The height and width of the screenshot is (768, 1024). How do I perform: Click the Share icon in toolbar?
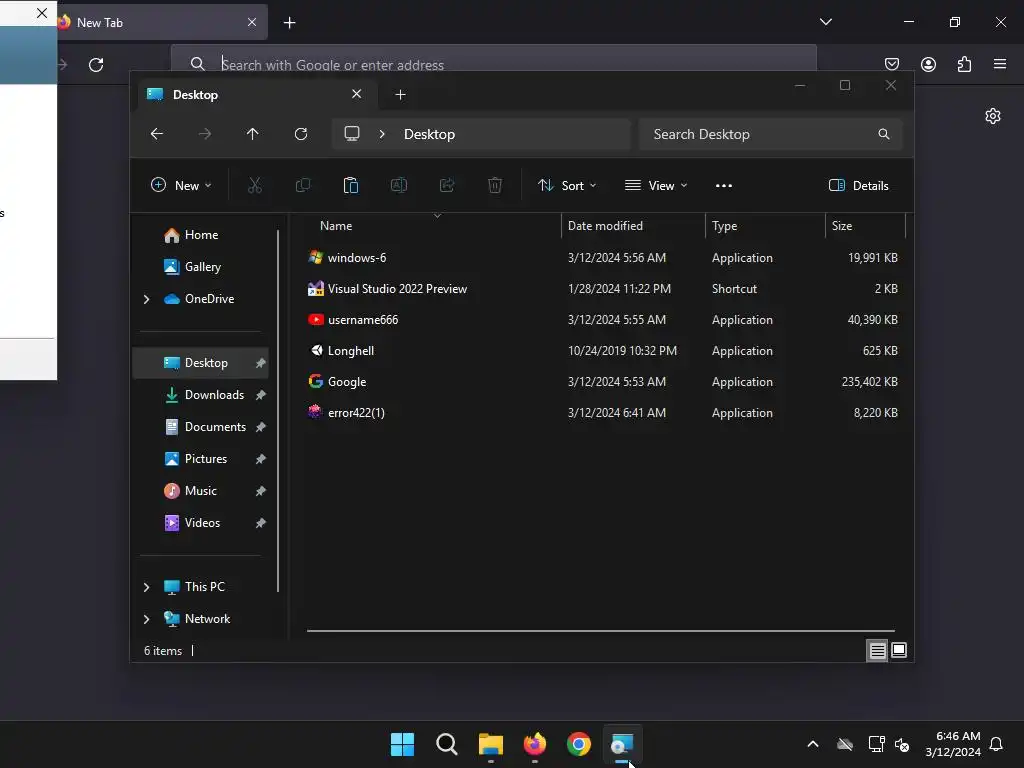coord(447,185)
